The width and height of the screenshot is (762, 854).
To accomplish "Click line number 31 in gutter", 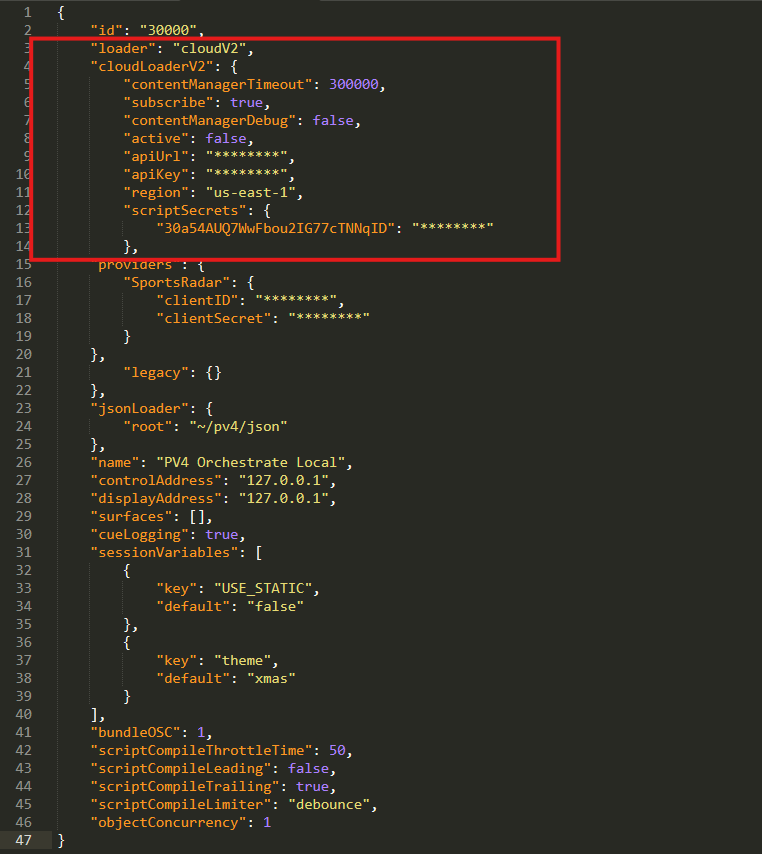I will click(x=23, y=552).
